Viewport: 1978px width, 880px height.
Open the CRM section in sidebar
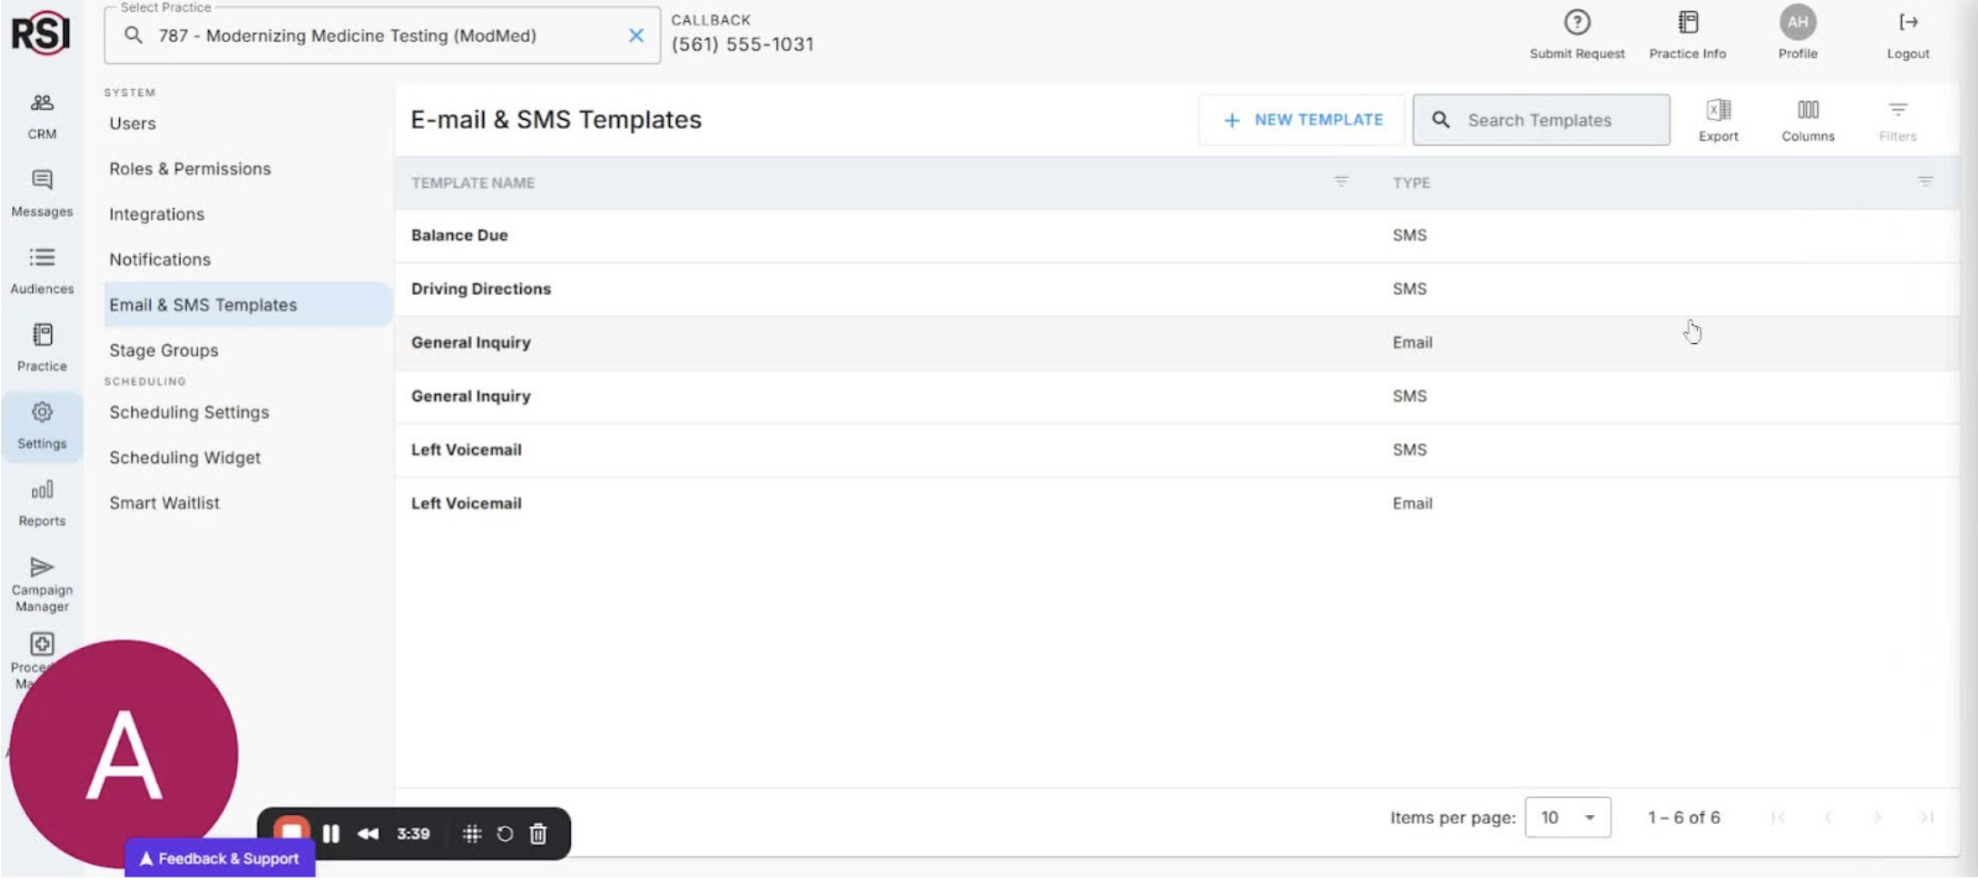[42, 115]
